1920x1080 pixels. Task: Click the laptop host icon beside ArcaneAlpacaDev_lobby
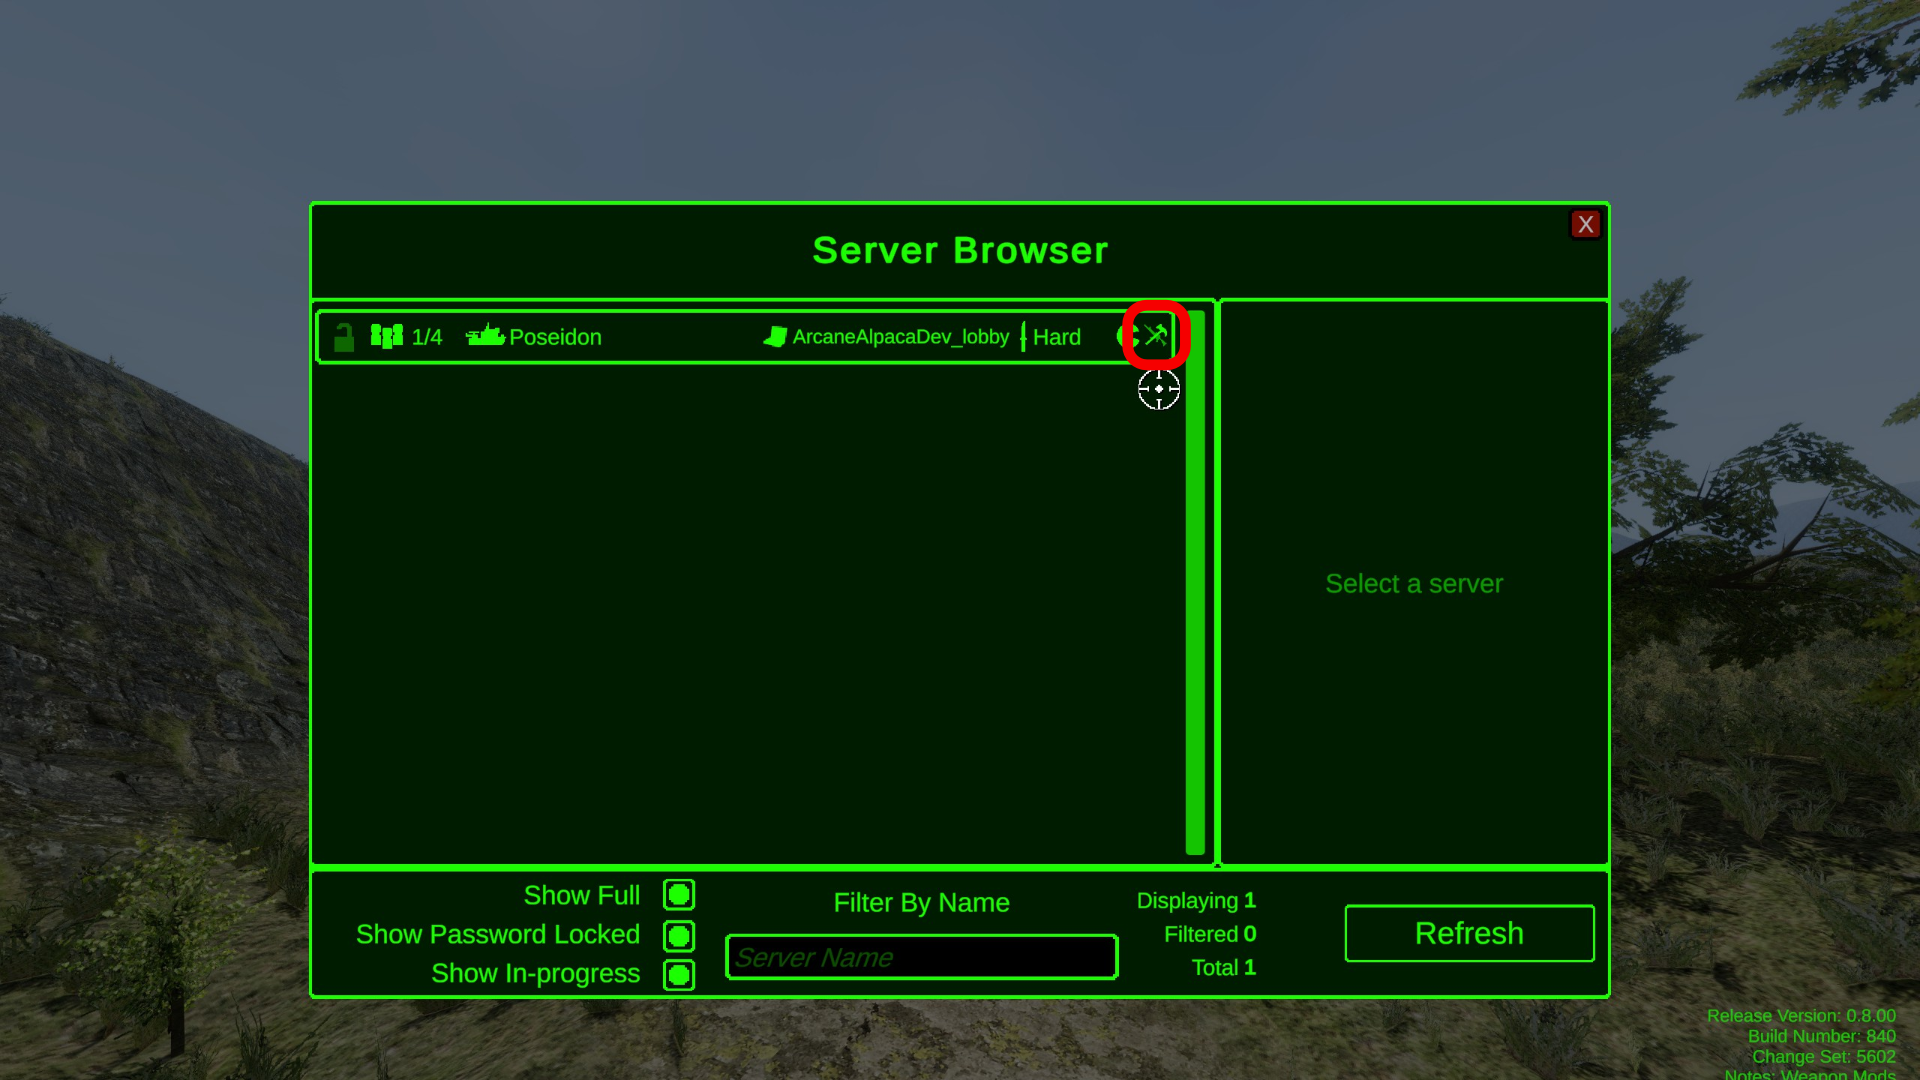(x=775, y=337)
